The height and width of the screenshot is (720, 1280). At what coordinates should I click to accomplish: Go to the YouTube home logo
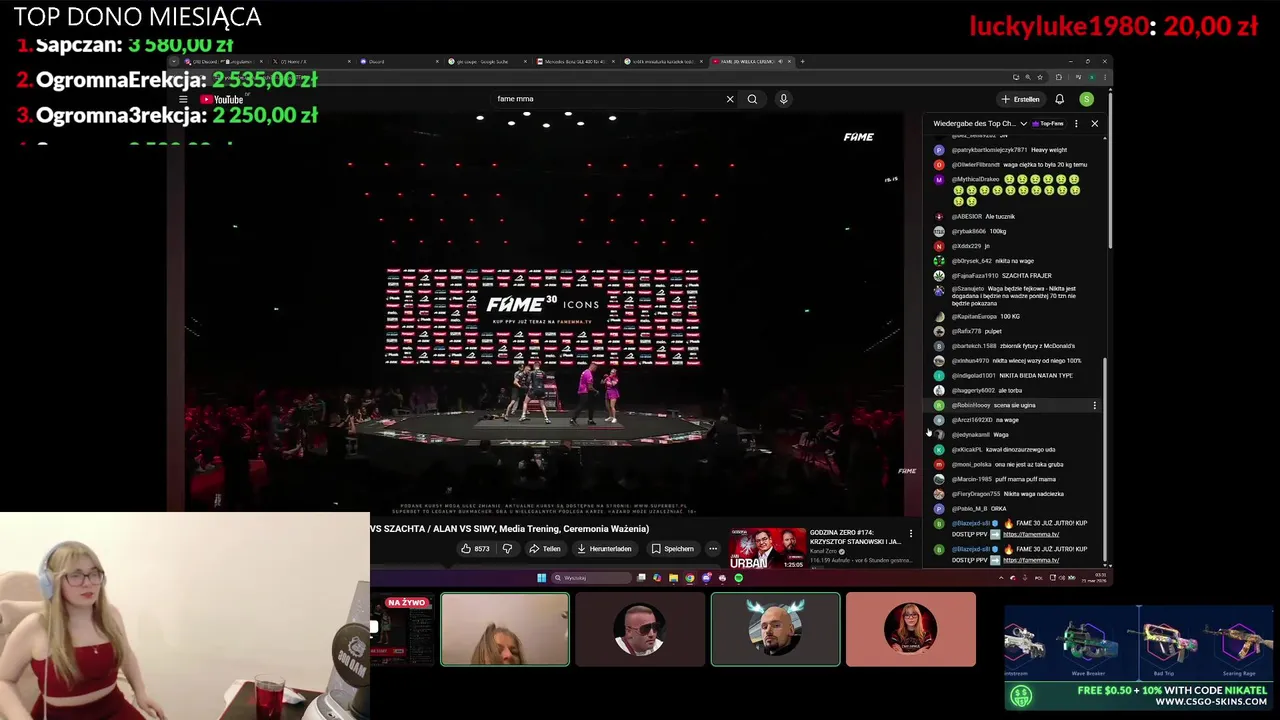[222, 99]
